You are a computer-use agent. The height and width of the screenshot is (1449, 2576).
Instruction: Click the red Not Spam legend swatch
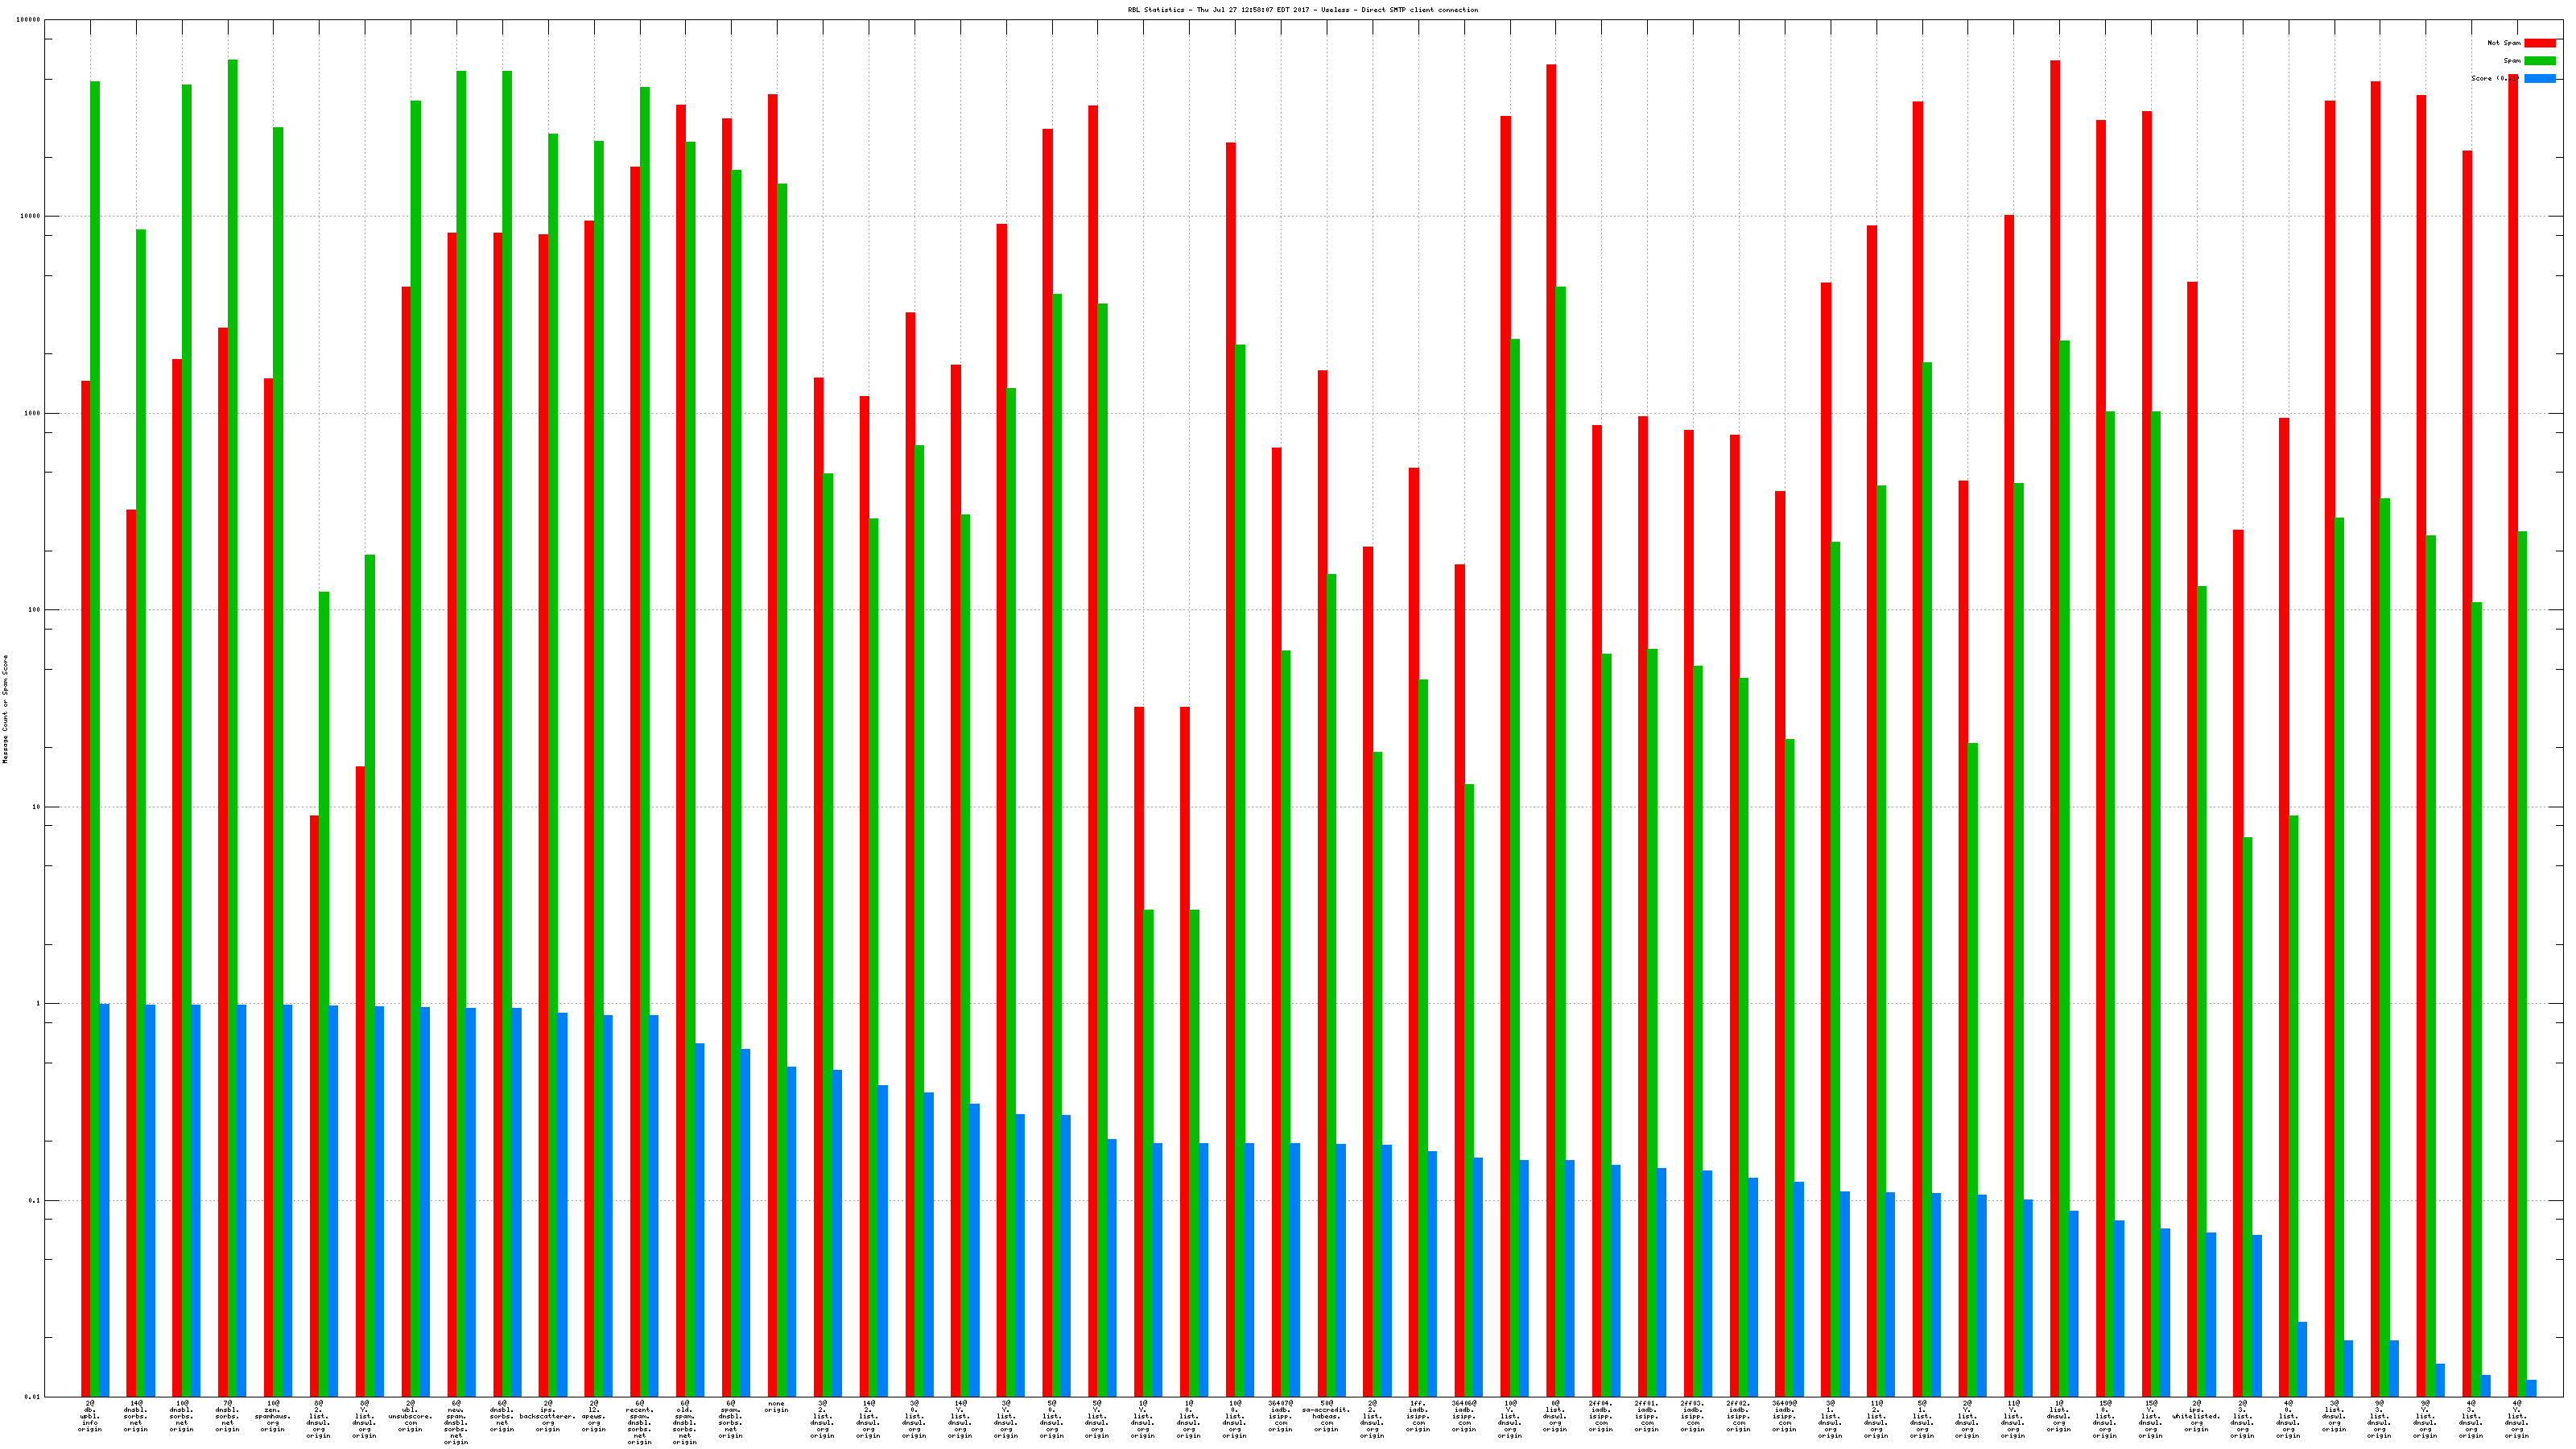pos(2539,43)
